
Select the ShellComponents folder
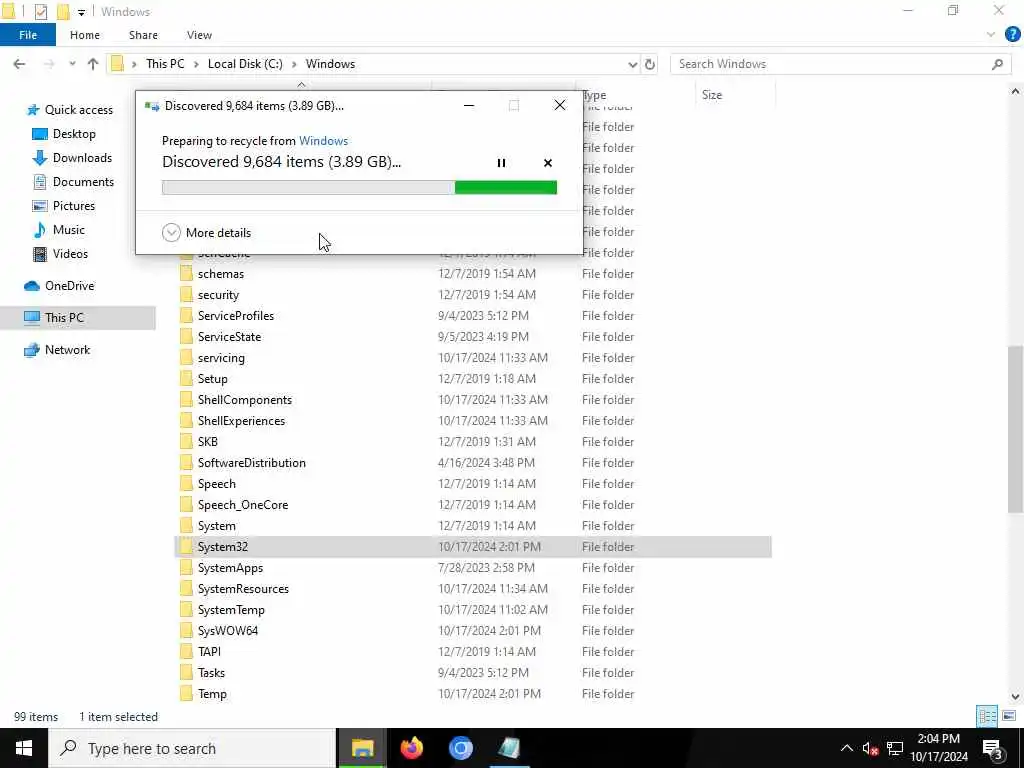[x=244, y=400]
